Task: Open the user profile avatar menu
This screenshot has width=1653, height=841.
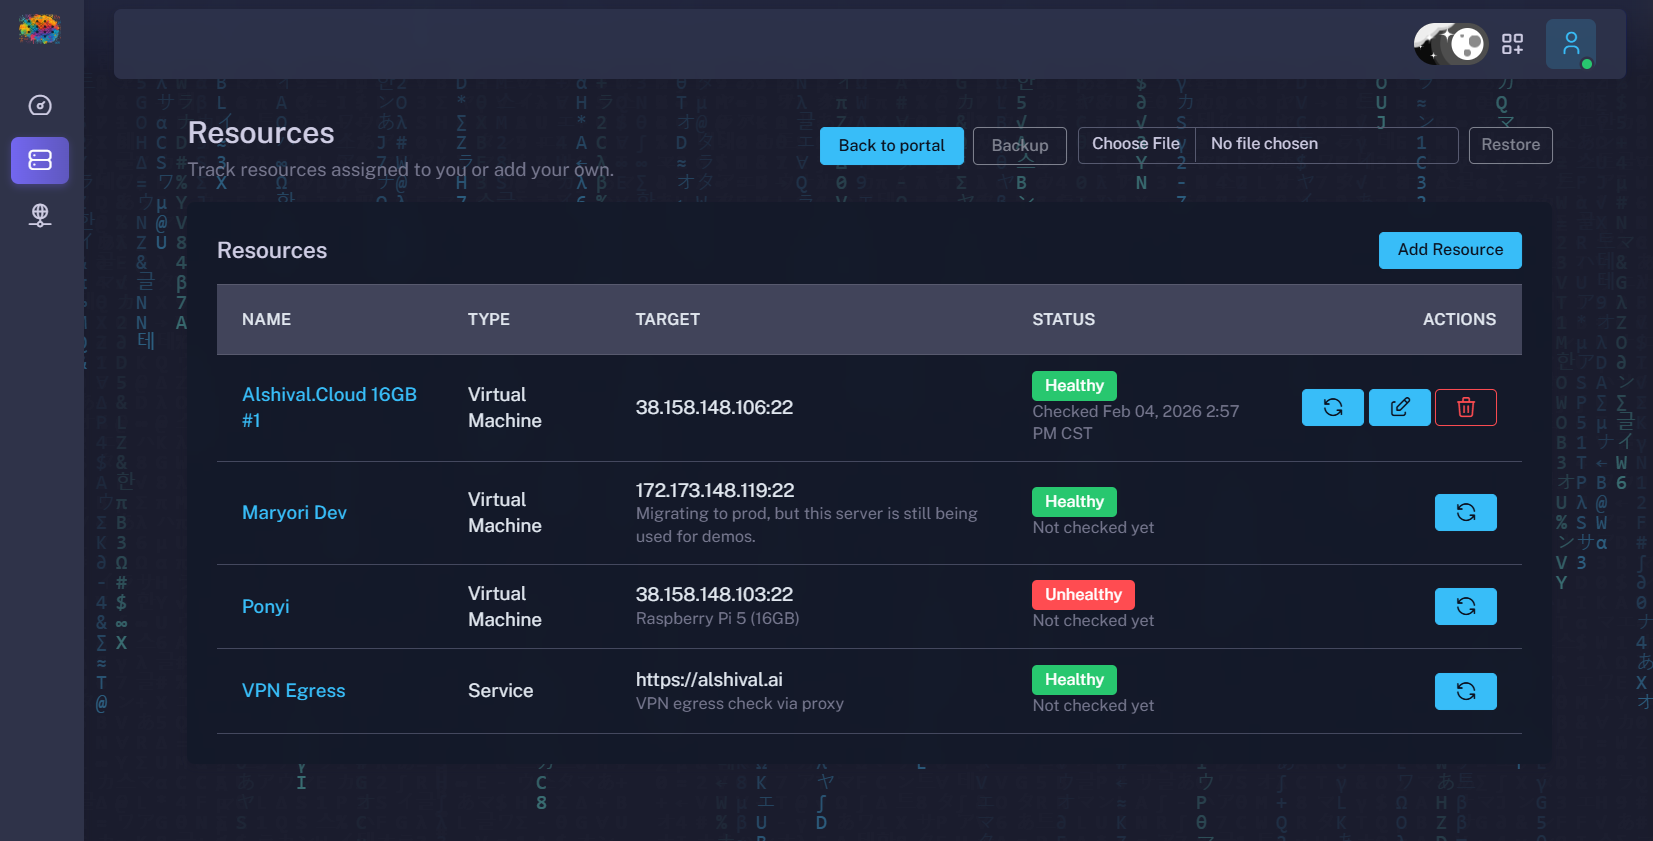Action: click(x=1570, y=44)
